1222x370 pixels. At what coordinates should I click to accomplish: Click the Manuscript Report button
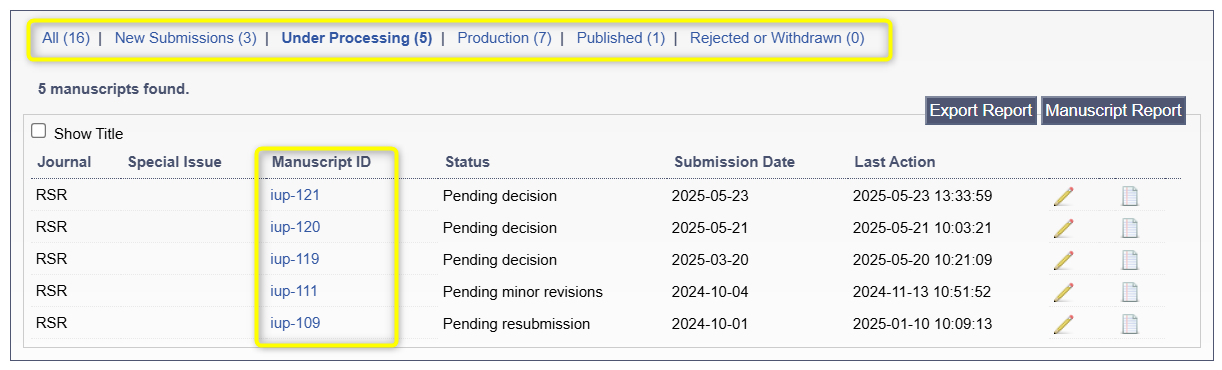coord(1114,111)
